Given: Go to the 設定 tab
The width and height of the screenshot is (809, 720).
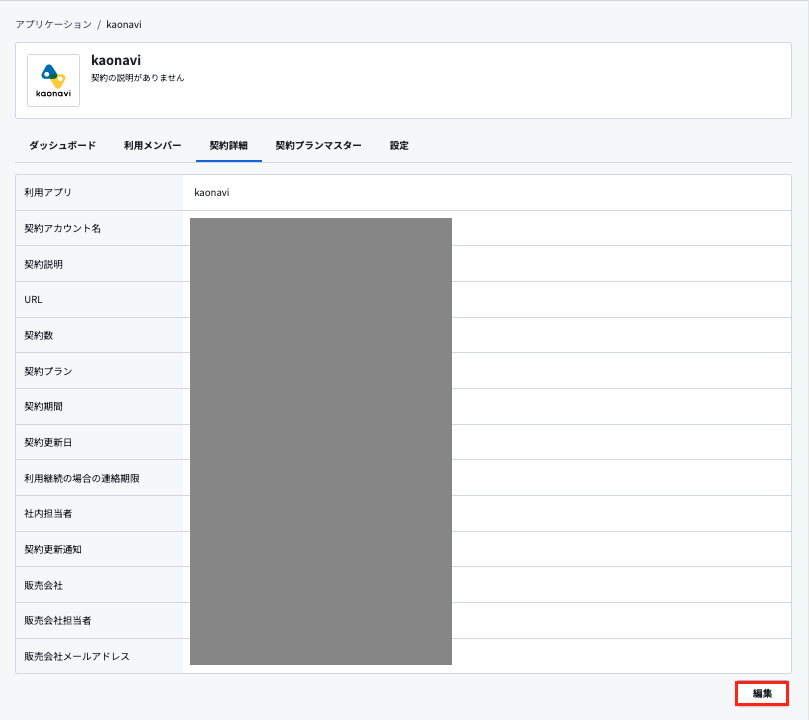Looking at the screenshot, I should (399, 145).
